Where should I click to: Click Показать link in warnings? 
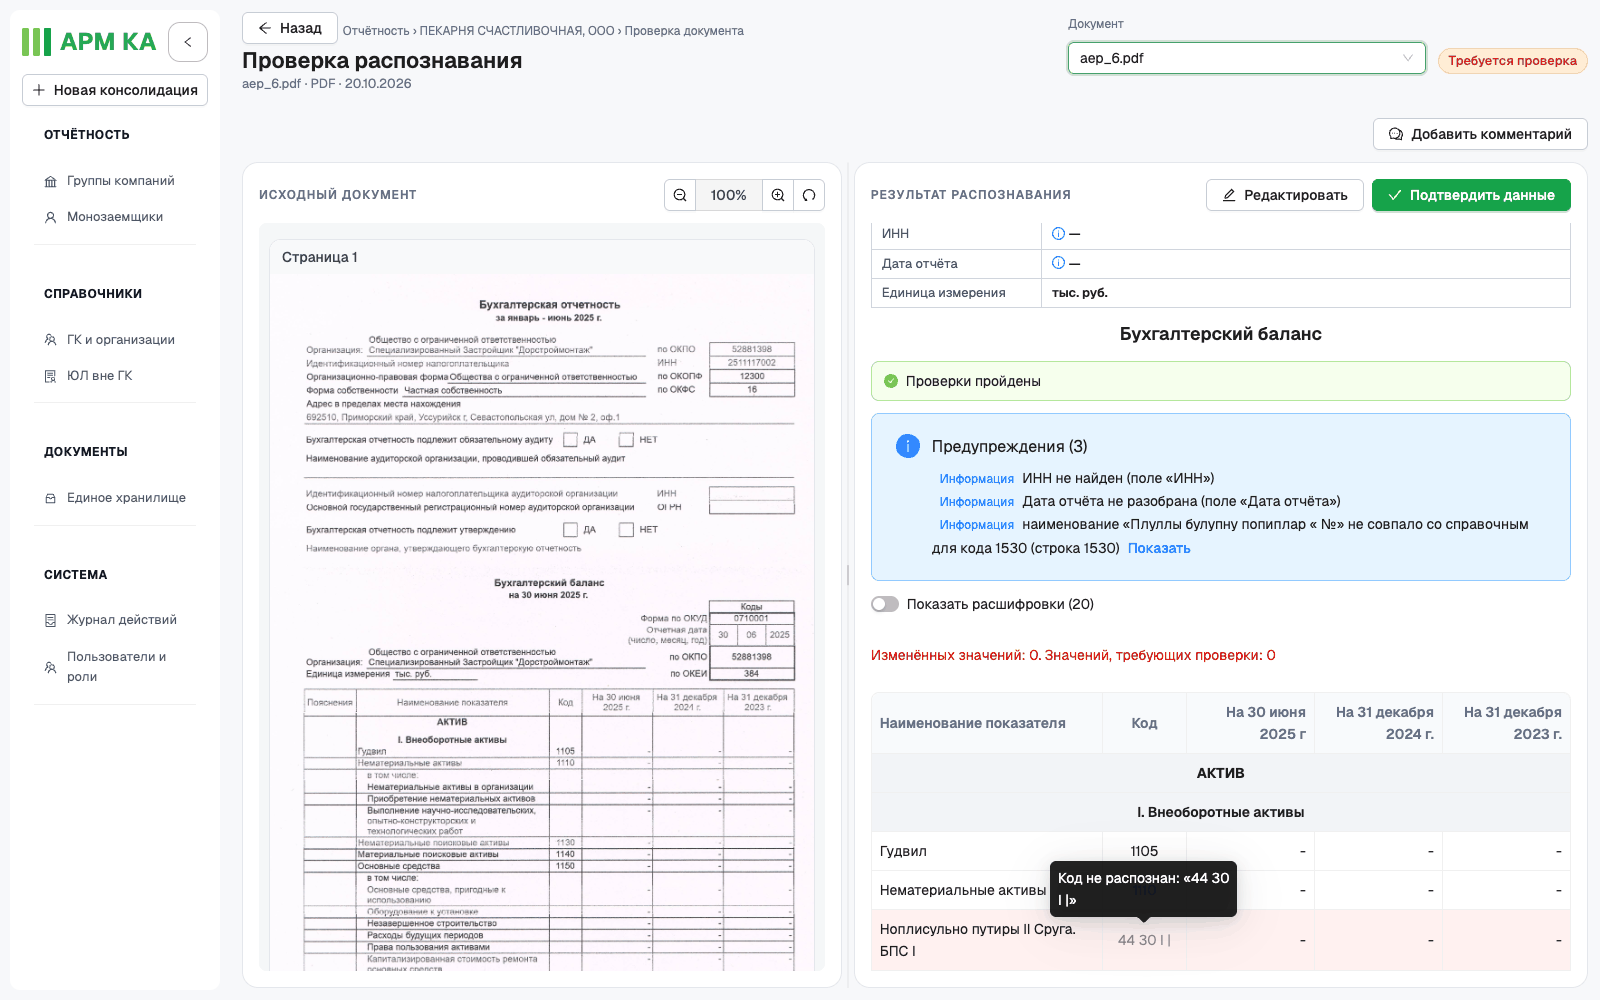tap(1159, 548)
